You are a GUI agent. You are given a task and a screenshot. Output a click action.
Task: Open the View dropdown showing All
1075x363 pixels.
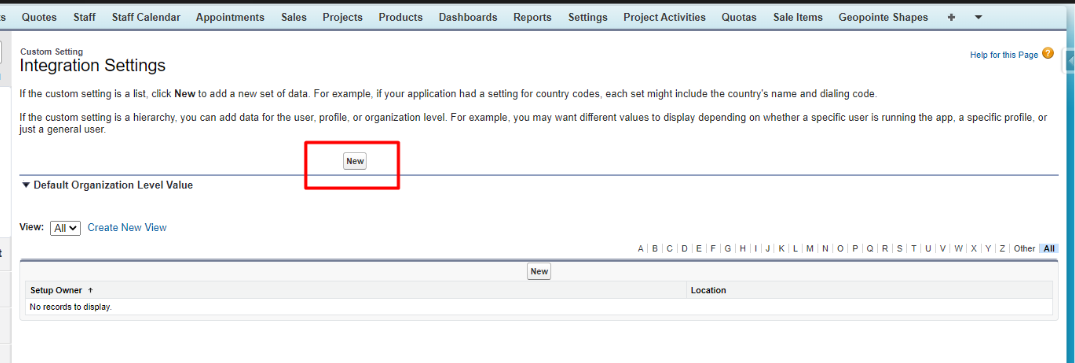66,228
